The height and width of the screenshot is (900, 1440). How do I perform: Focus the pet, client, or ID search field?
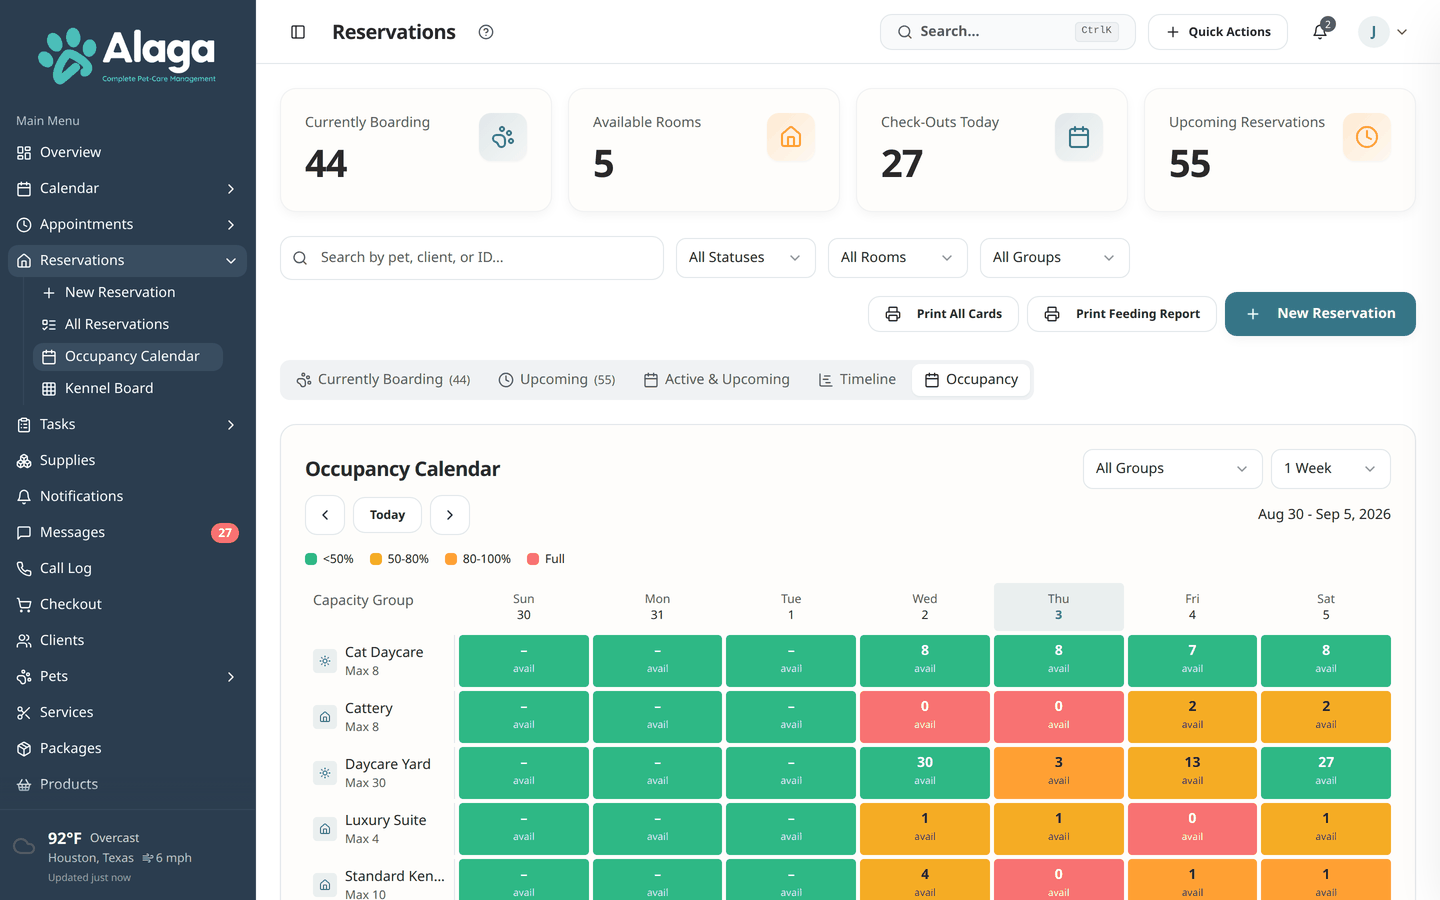click(x=472, y=258)
